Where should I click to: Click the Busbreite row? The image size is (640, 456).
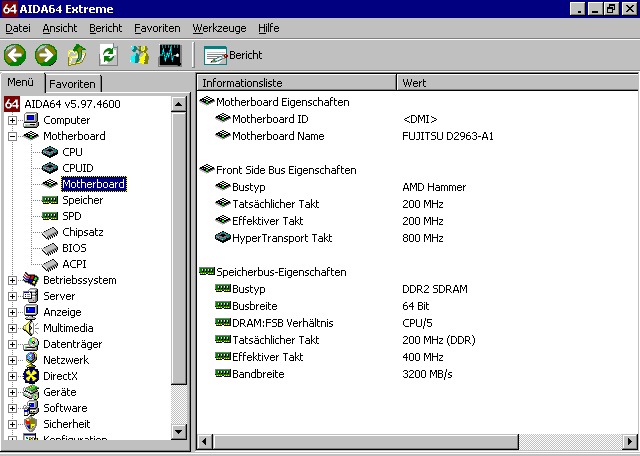pos(417,306)
